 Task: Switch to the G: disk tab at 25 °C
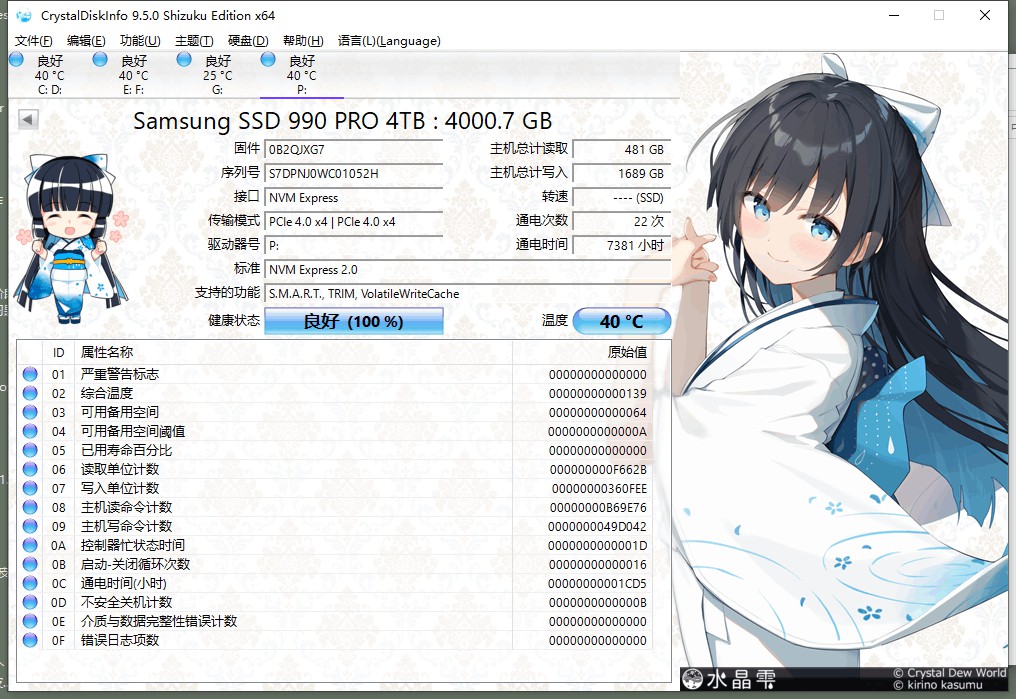(218, 74)
